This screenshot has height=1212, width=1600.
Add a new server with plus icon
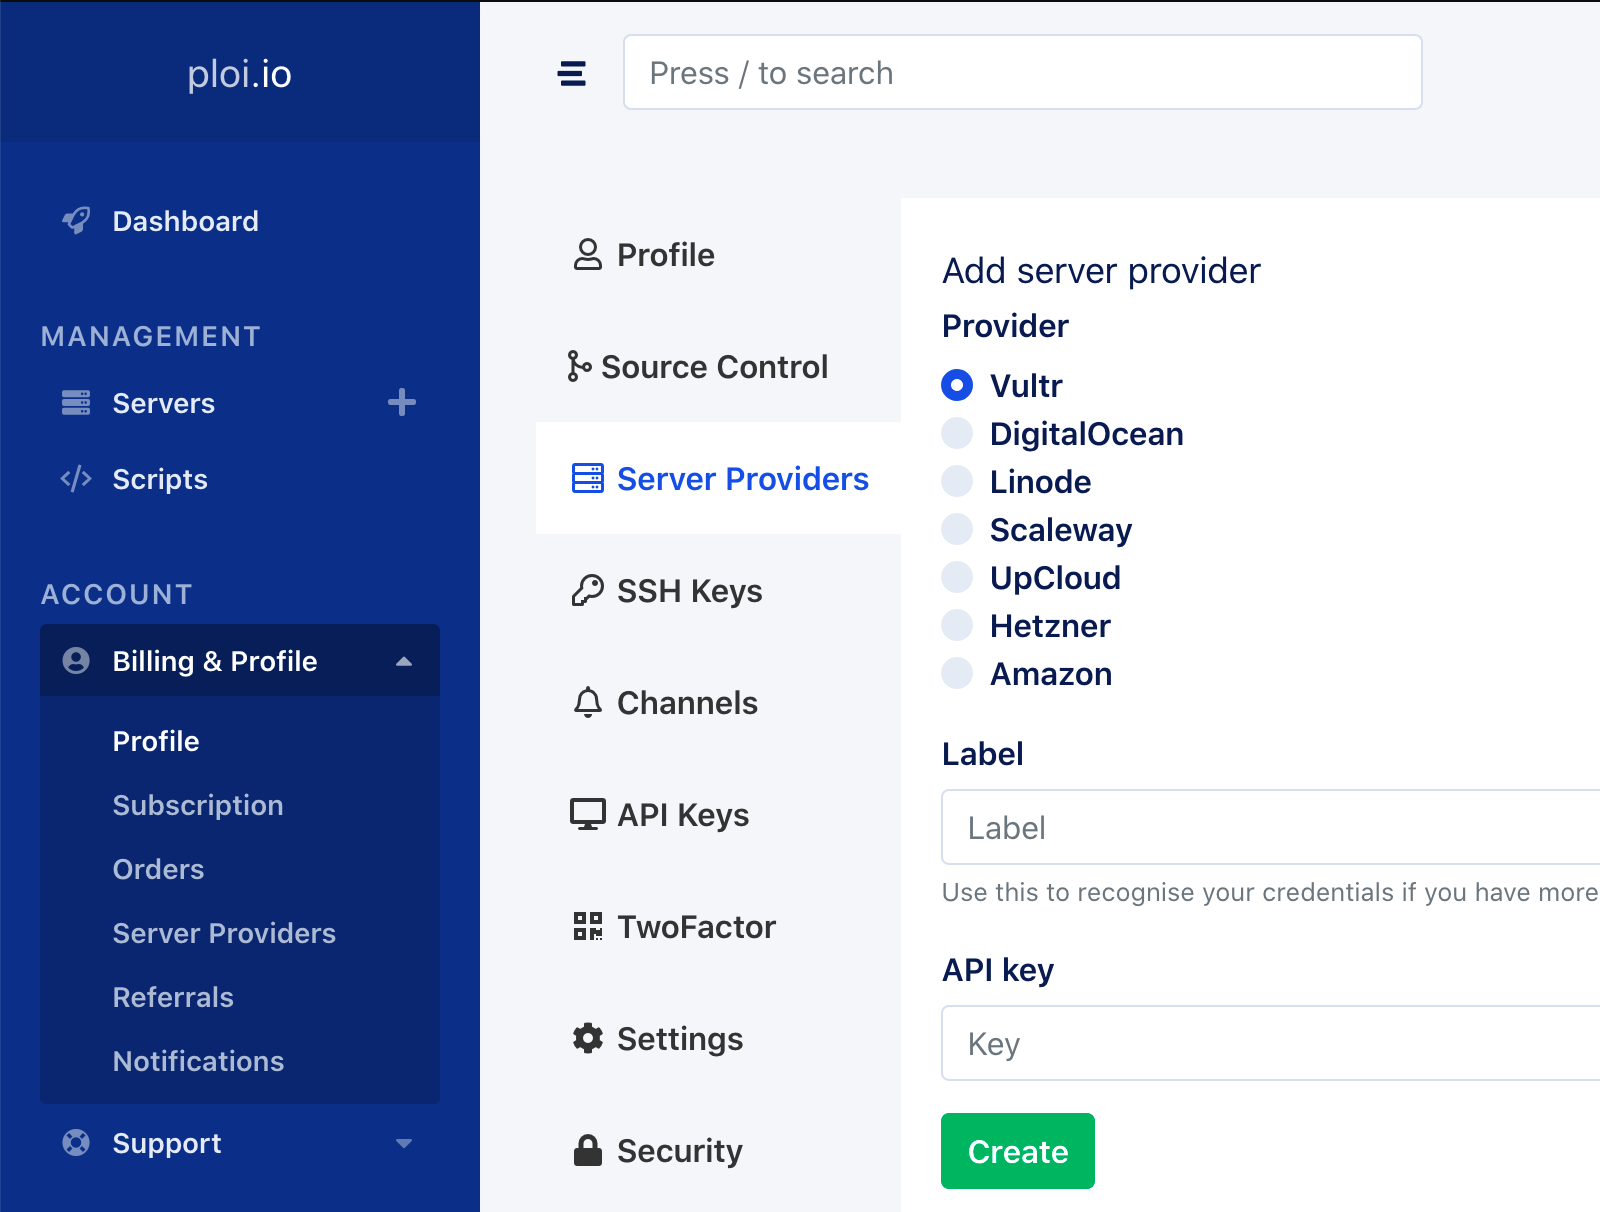[402, 403]
